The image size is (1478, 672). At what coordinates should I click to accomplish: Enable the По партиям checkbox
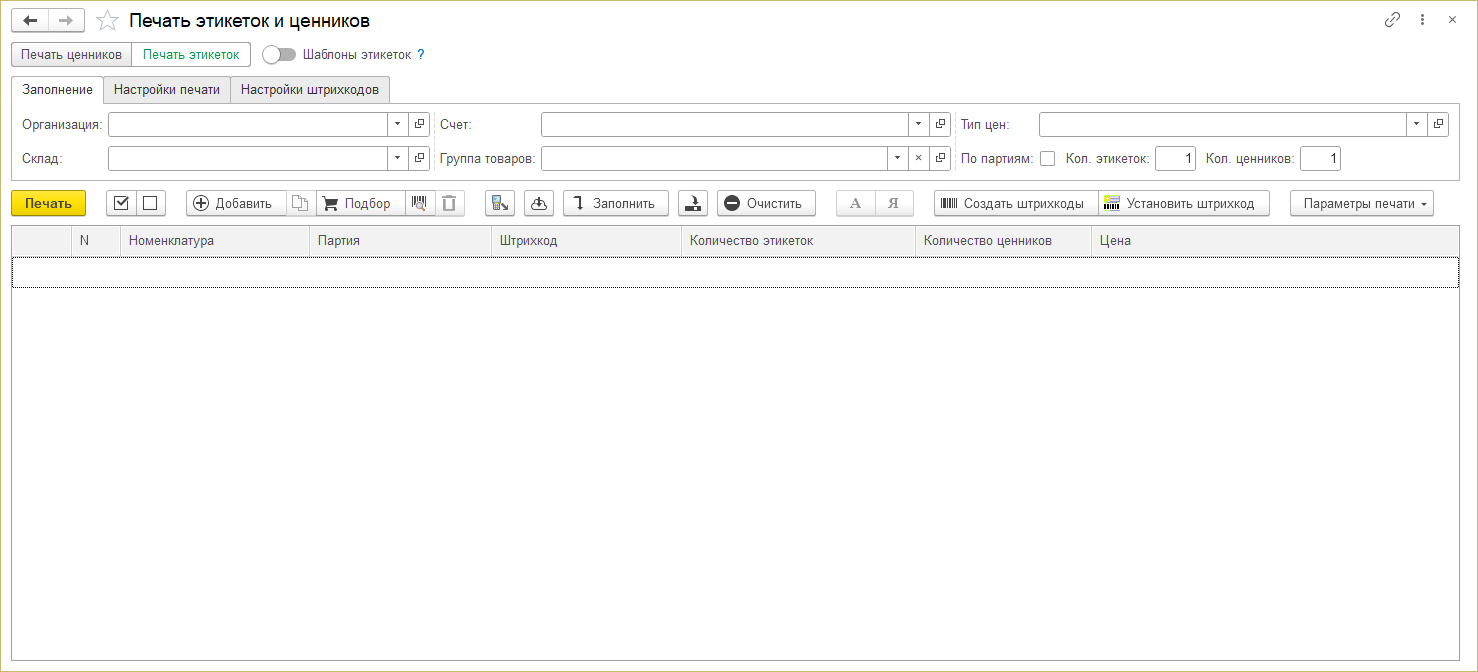[1047, 158]
